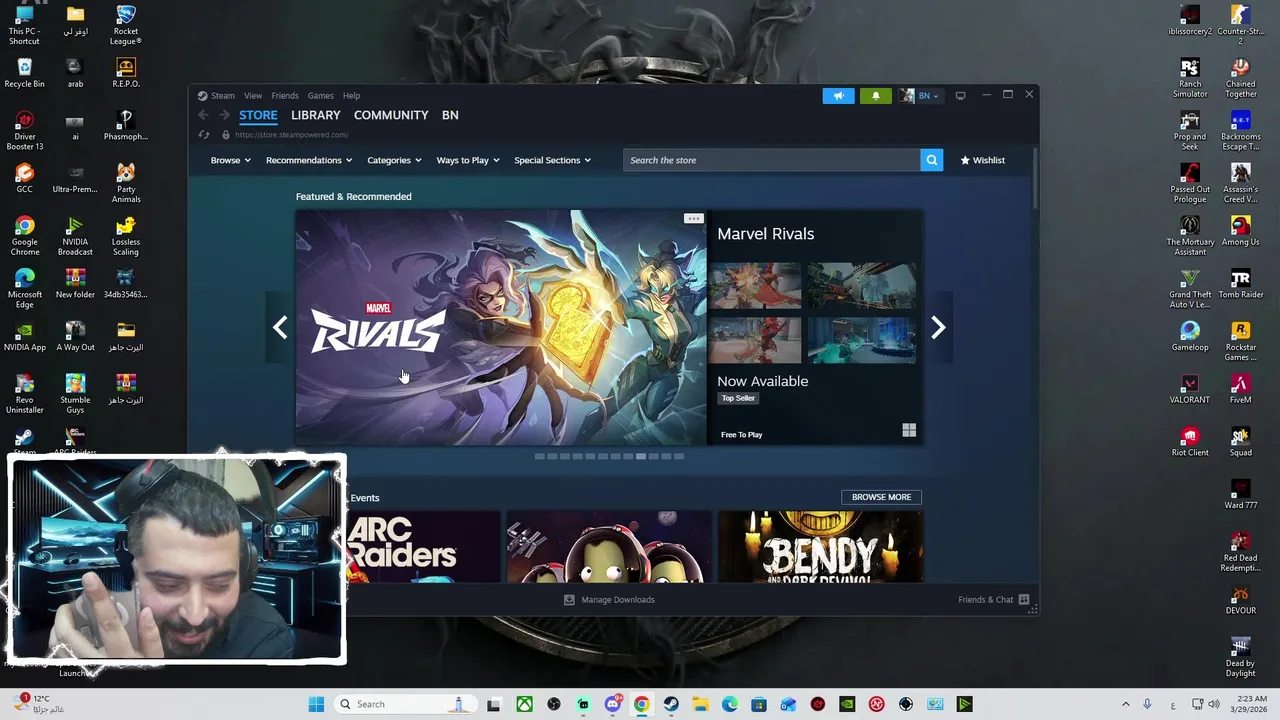Open the Categories dropdown
The image size is (1280, 720).
(x=394, y=160)
